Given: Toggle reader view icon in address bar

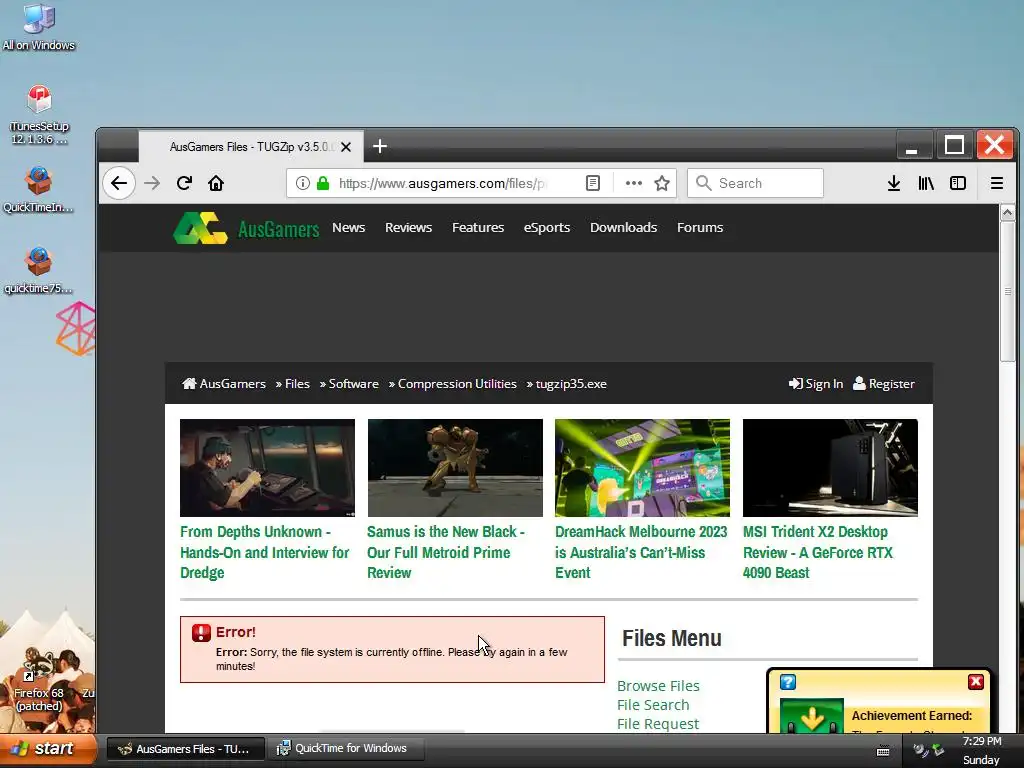Looking at the screenshot, I should tap(593, 183).
